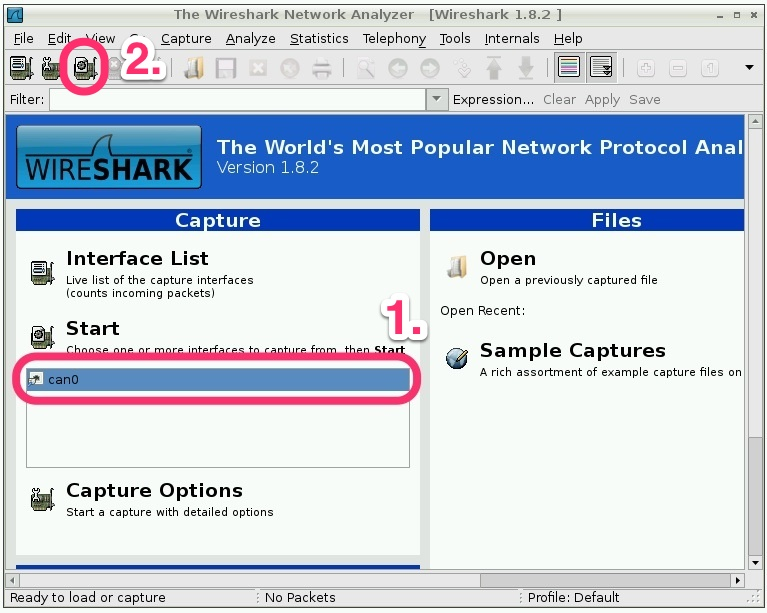Click Sample Captures globe icon
Image resolution: width=767 pixels, height=613 pixels.
[457, 359]
